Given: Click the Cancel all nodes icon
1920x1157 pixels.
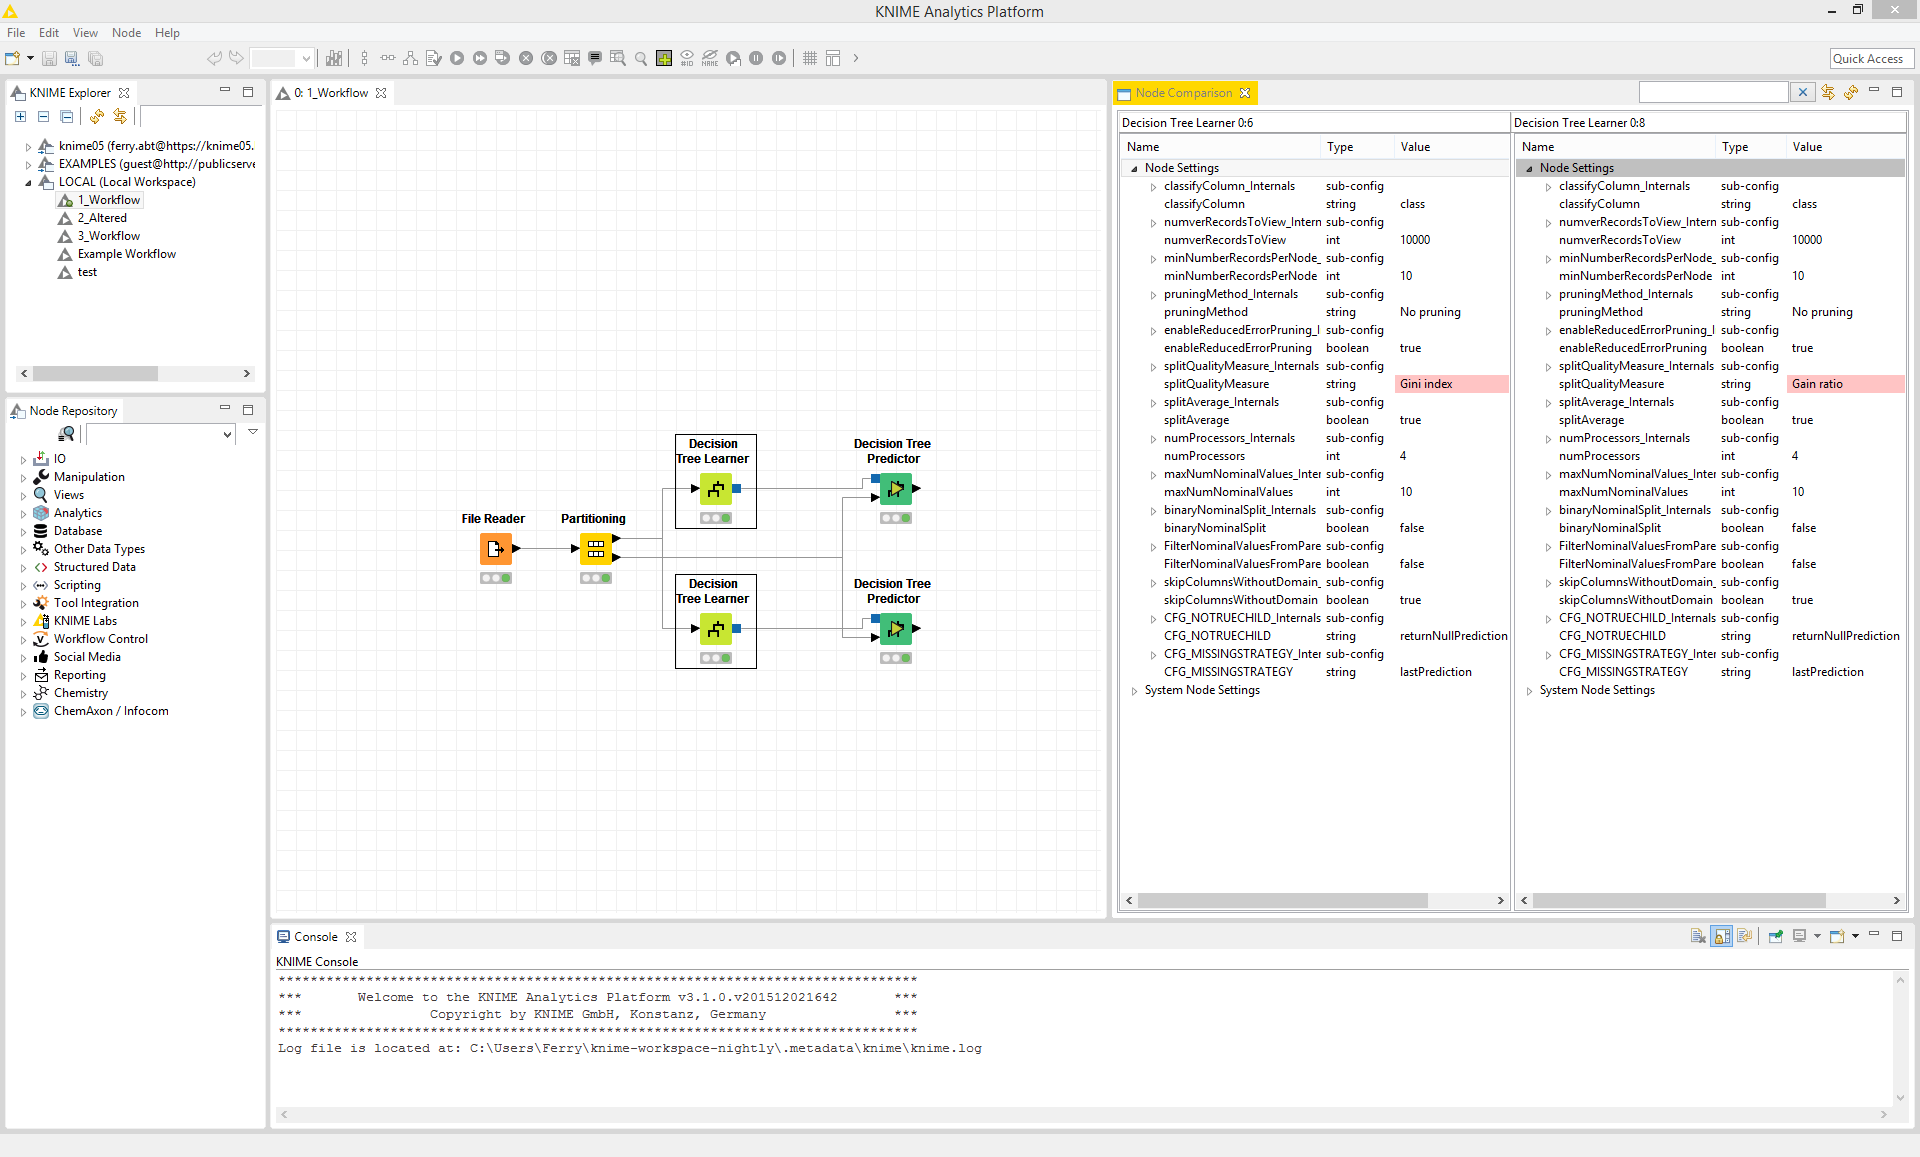Looking at the screenshot, I should tap(549, 58).
